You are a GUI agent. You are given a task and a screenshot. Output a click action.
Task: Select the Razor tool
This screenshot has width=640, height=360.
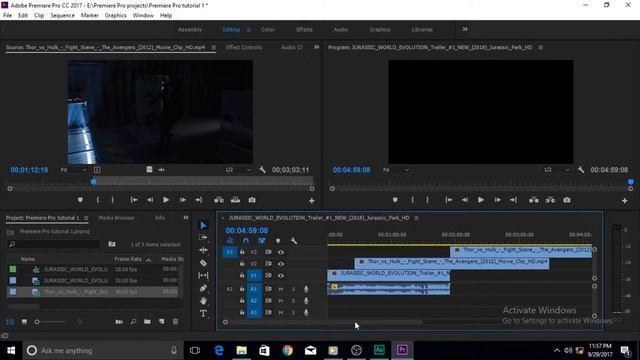click(203, 263)
